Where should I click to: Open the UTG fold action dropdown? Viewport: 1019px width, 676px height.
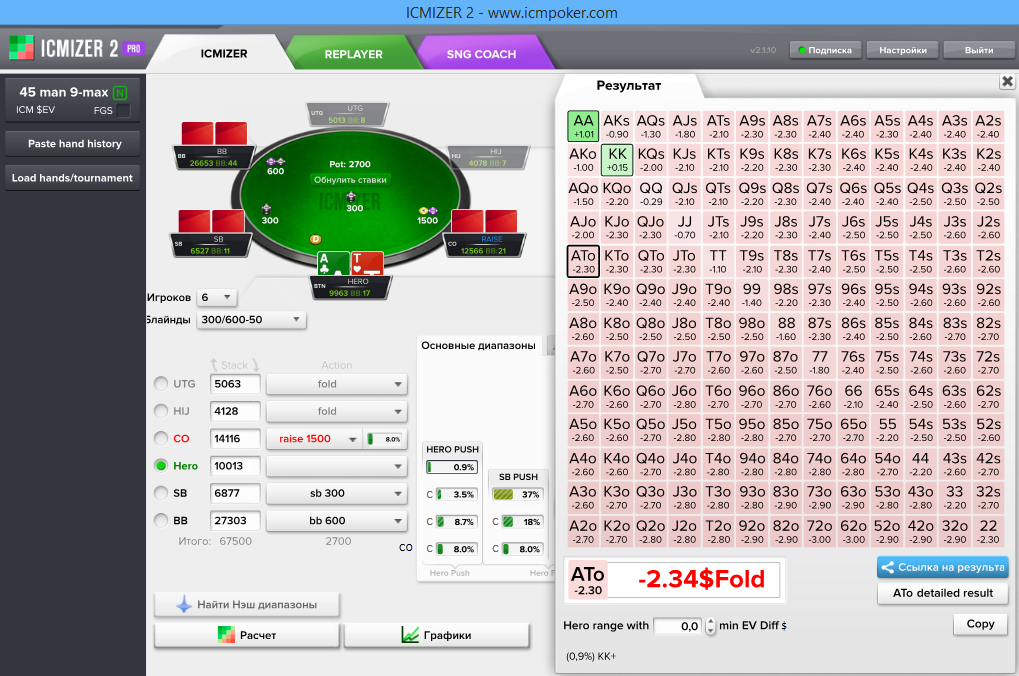(337, 384)
